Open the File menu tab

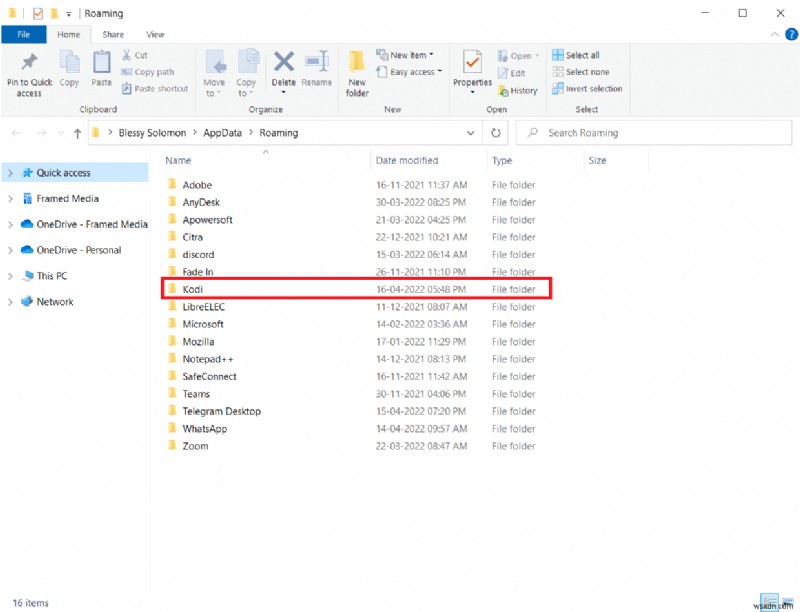click(x=23, y=35)
